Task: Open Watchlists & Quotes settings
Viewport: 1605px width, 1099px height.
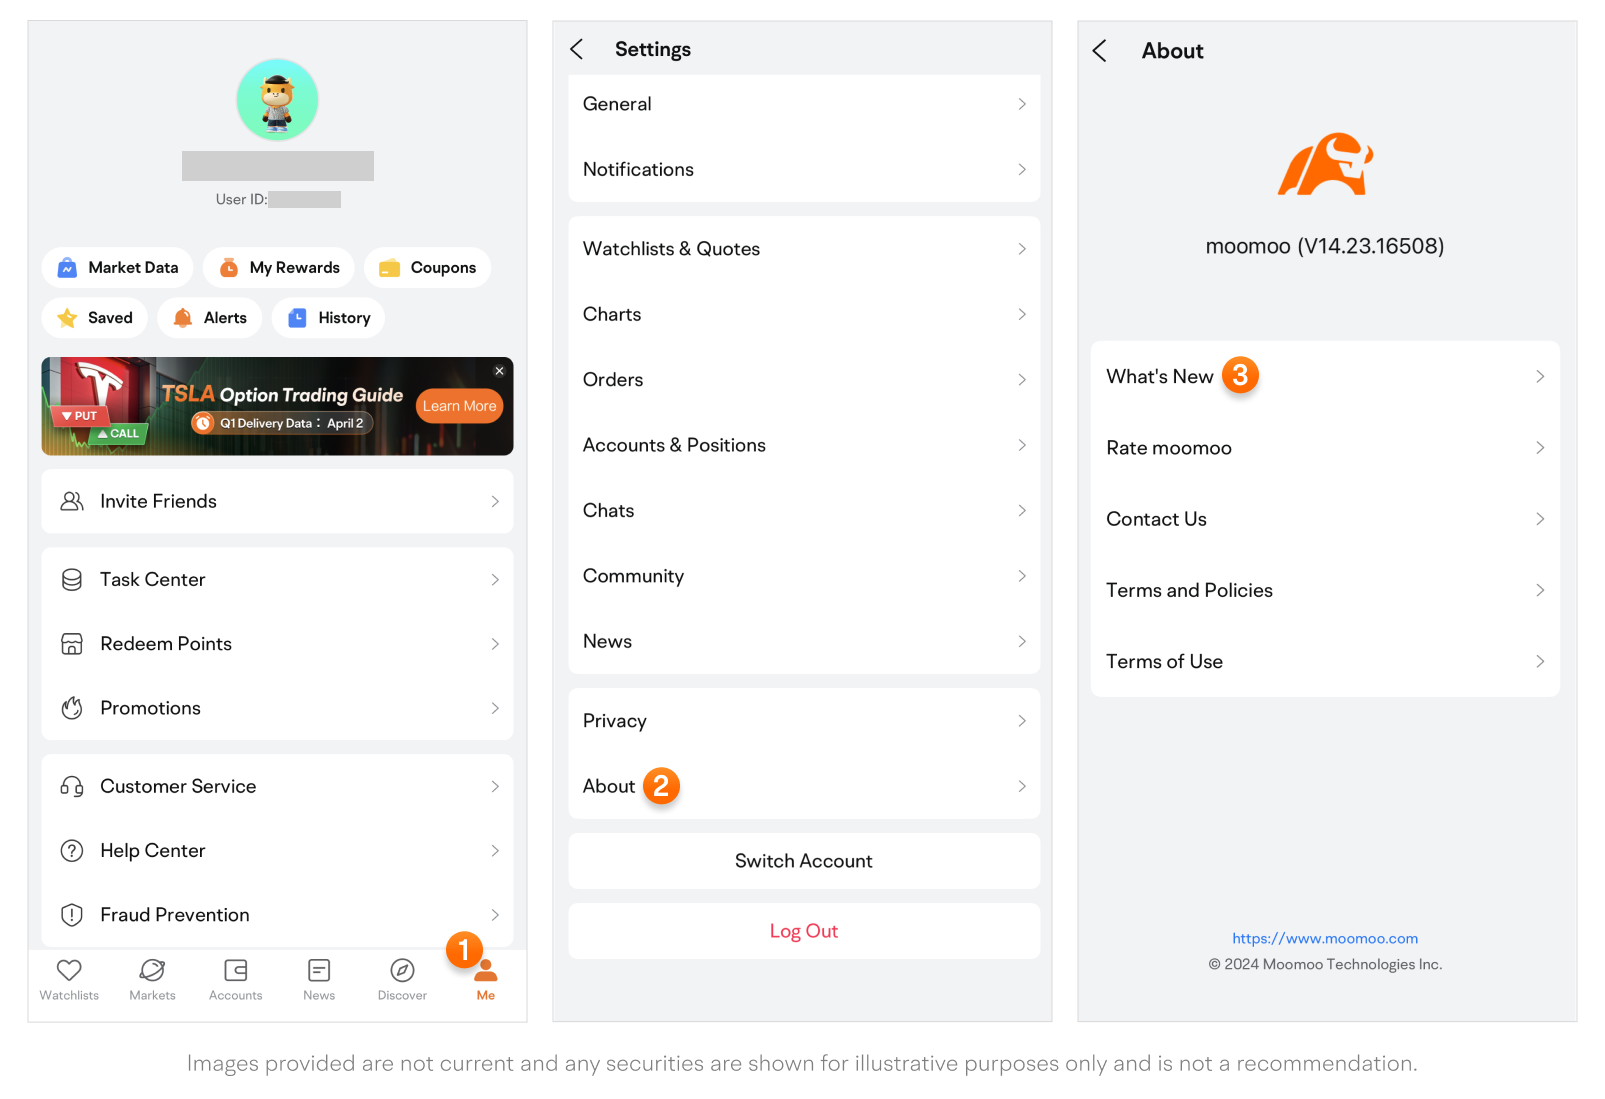Action: coord(804,249)
